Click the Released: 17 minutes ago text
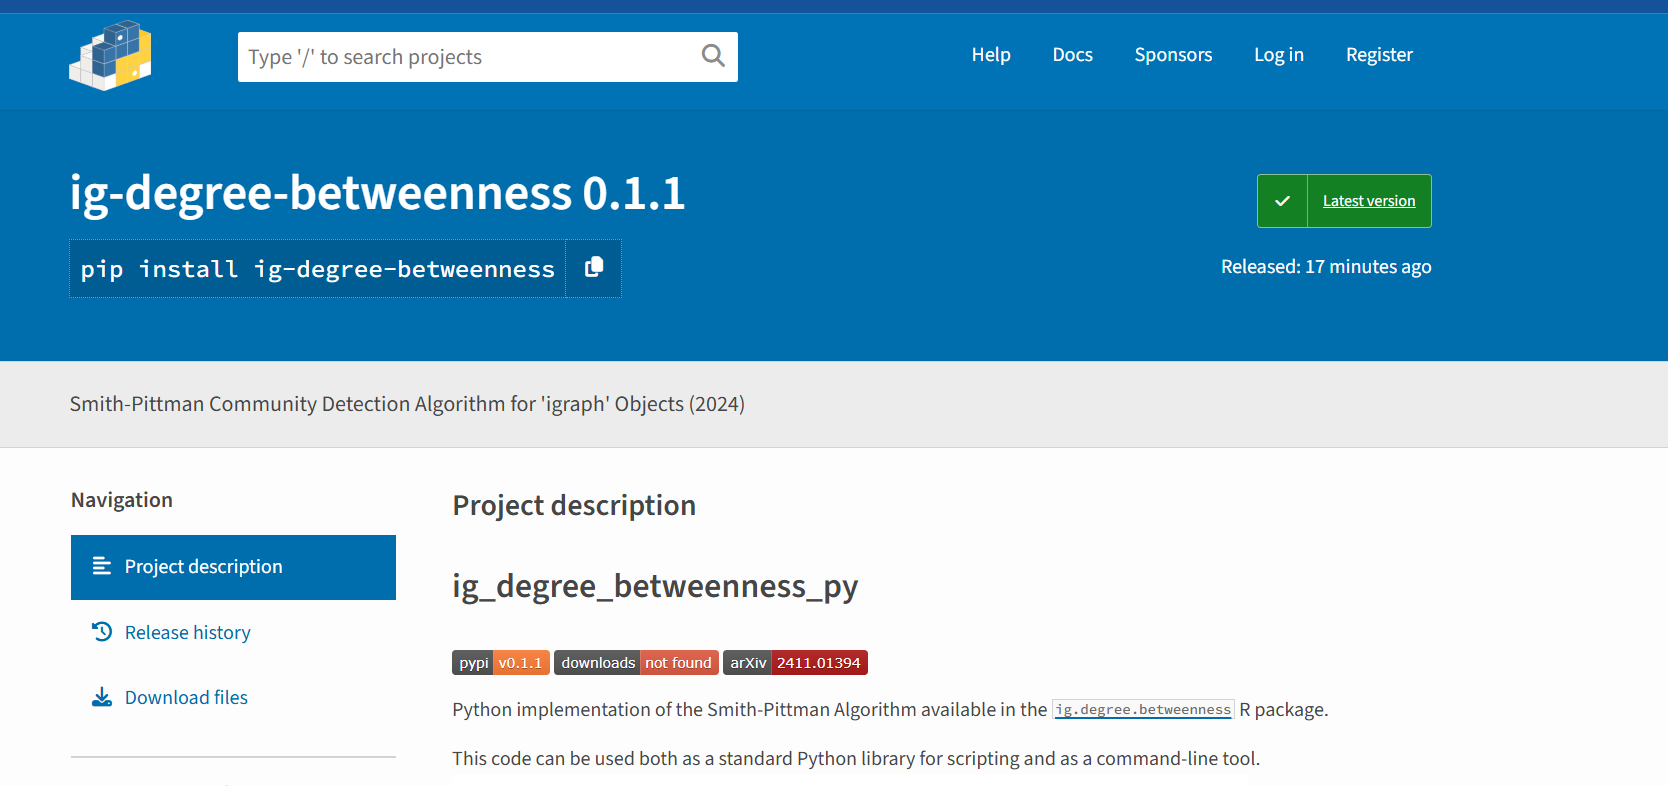1668x786 pixels. (x=1326, y=267)
